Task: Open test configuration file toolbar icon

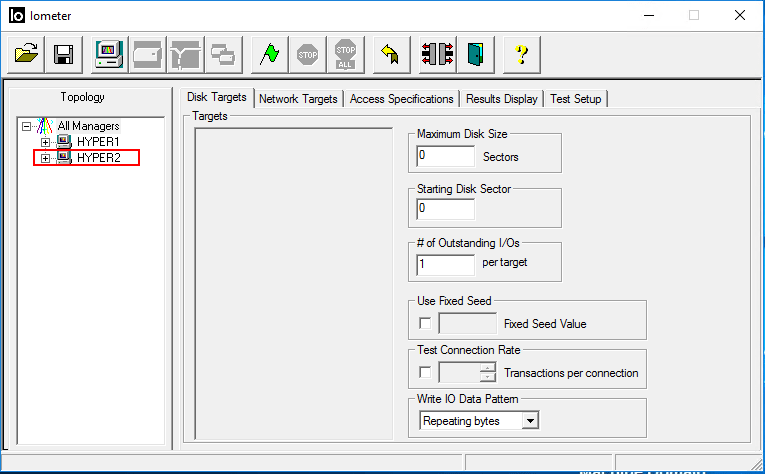Action: pos(26,54)
